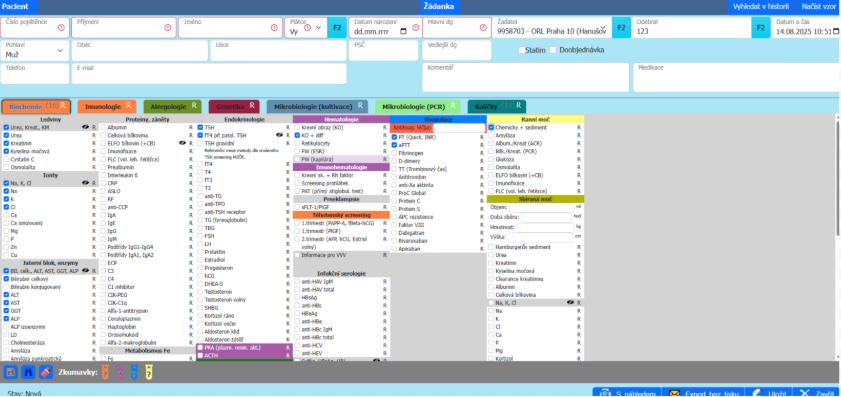Enable the Statim checkbox

(522, 50)
